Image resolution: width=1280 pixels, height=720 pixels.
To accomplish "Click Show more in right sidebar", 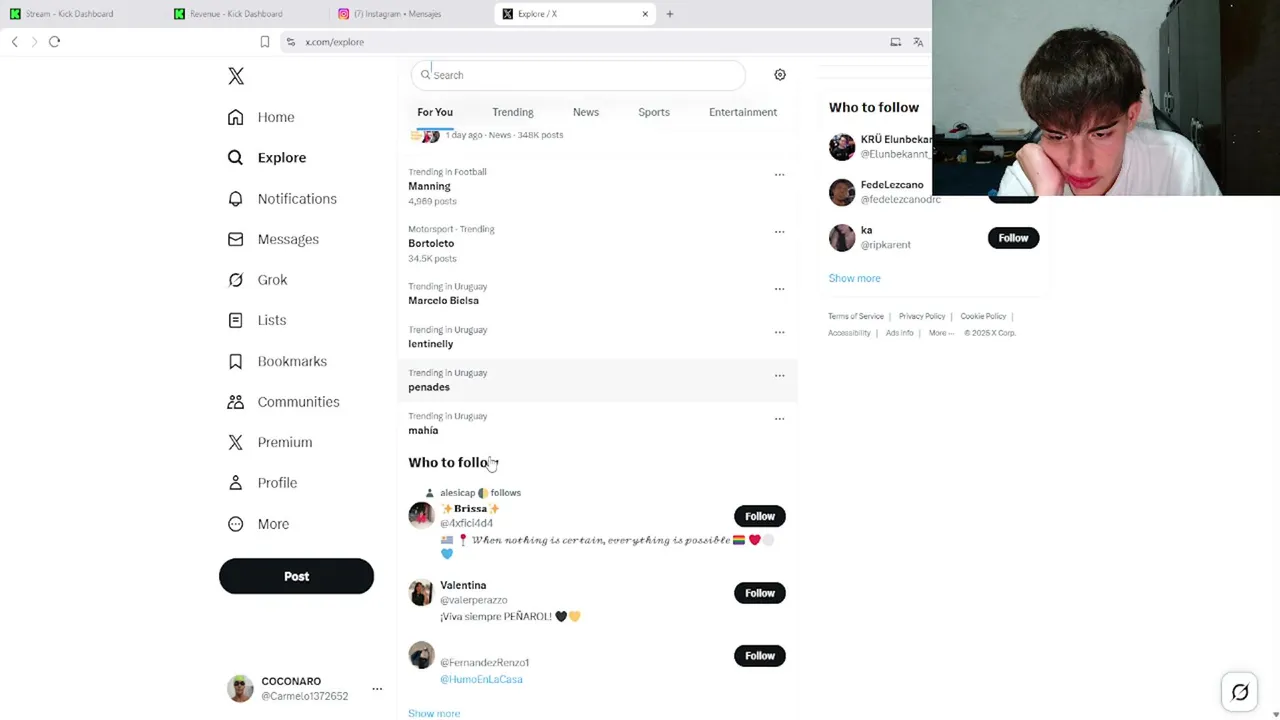I will [854, 278].
